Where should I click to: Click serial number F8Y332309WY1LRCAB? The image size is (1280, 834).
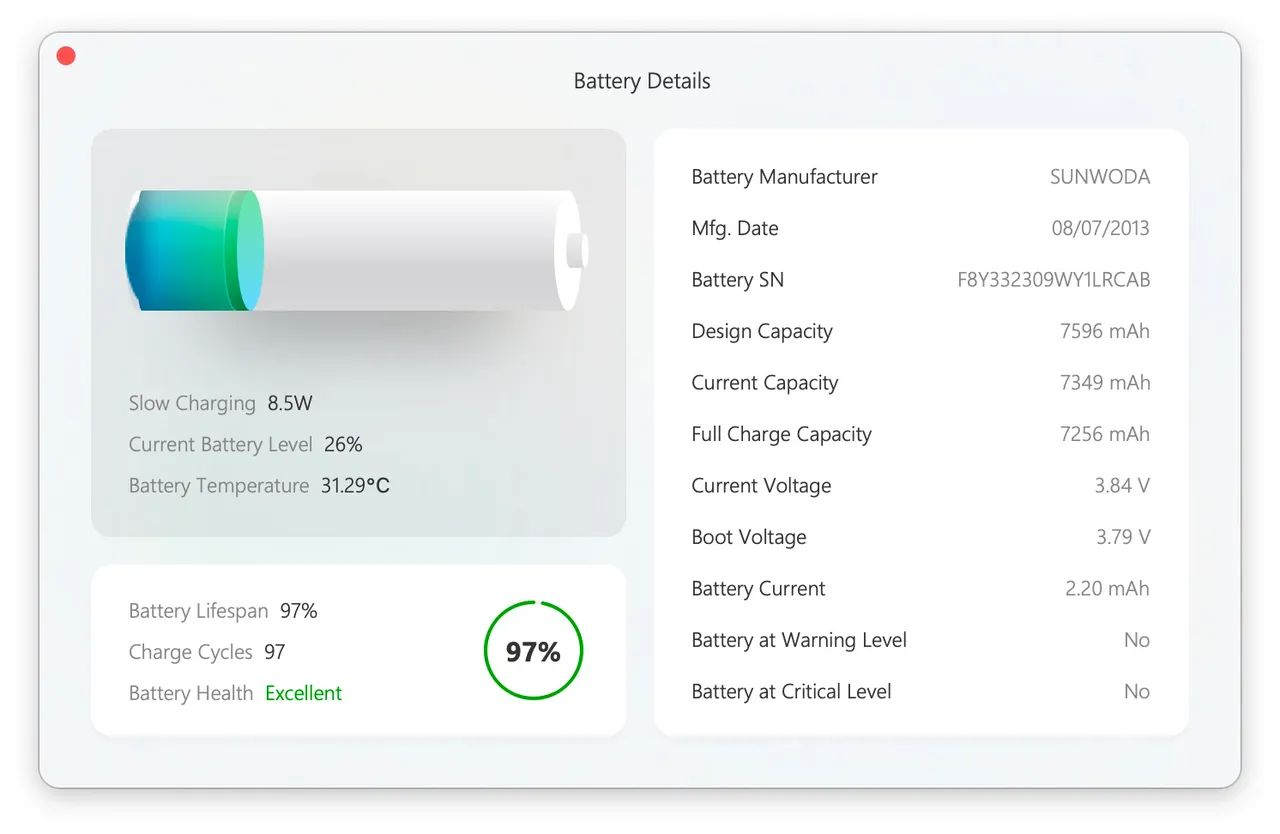1054,280
